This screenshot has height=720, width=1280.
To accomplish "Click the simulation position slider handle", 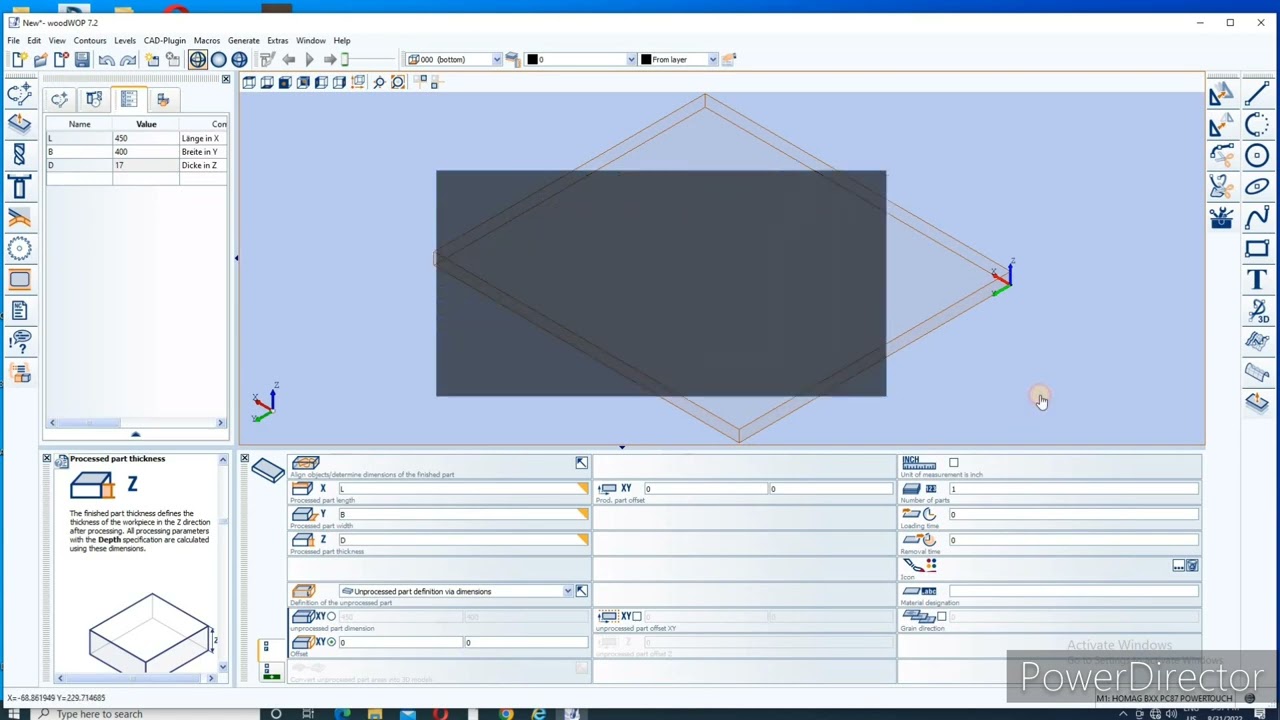I will [345, 60].
